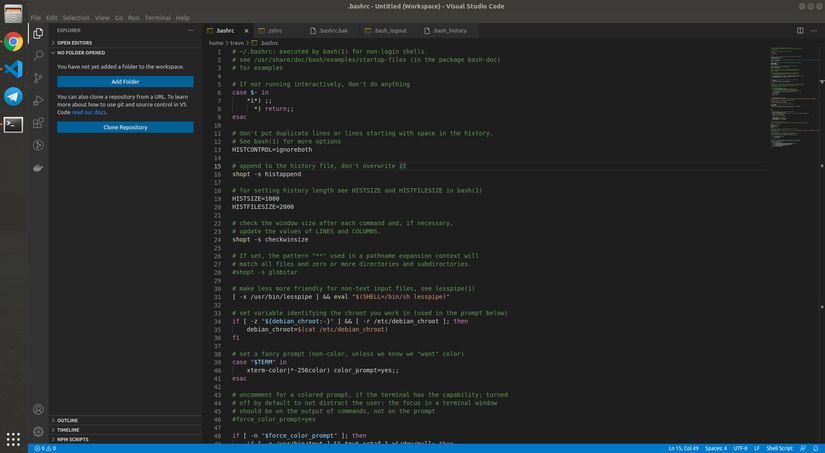Toggle the Explorer view in activity bar

tap(38, 33)
